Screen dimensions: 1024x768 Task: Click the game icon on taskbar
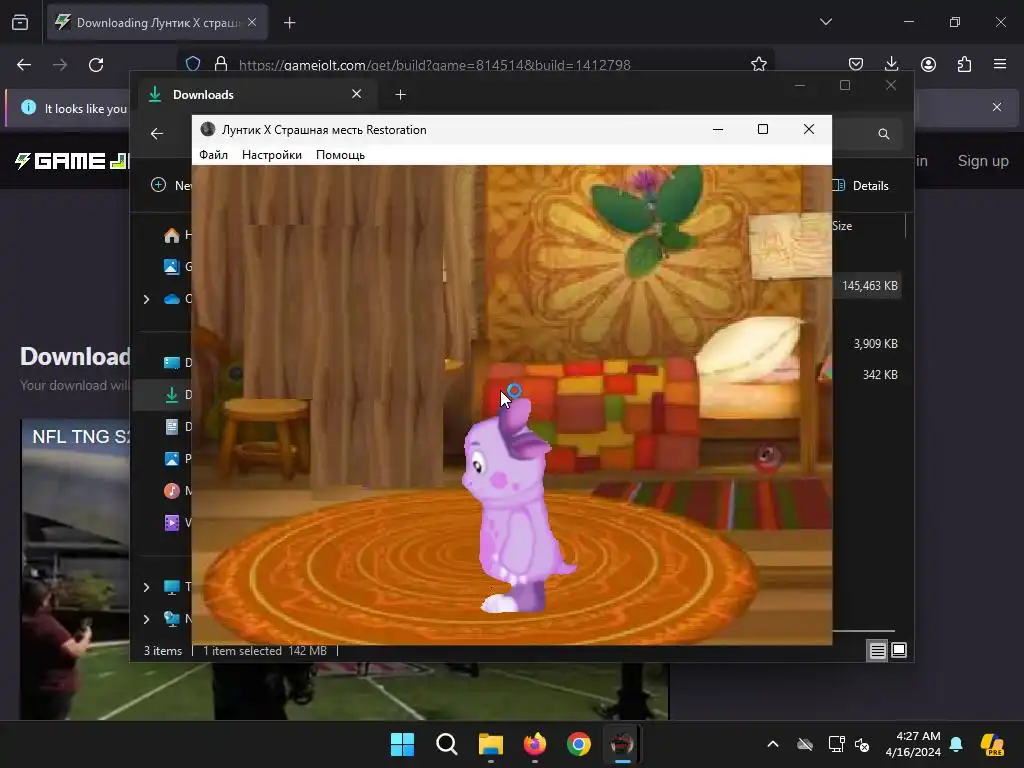622,744
